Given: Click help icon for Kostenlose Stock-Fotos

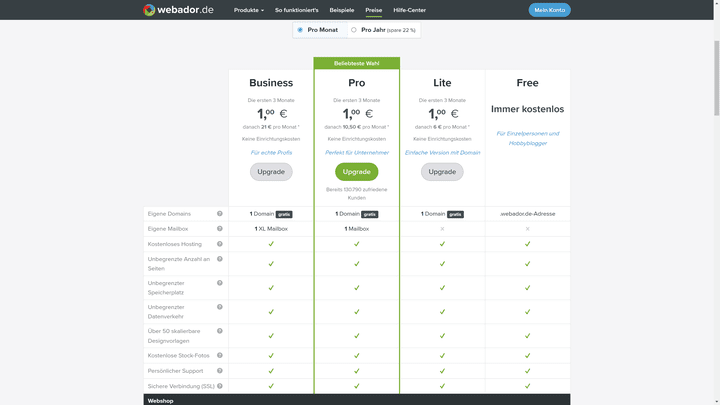Looking at the screenshot, I should pos(220,355).
